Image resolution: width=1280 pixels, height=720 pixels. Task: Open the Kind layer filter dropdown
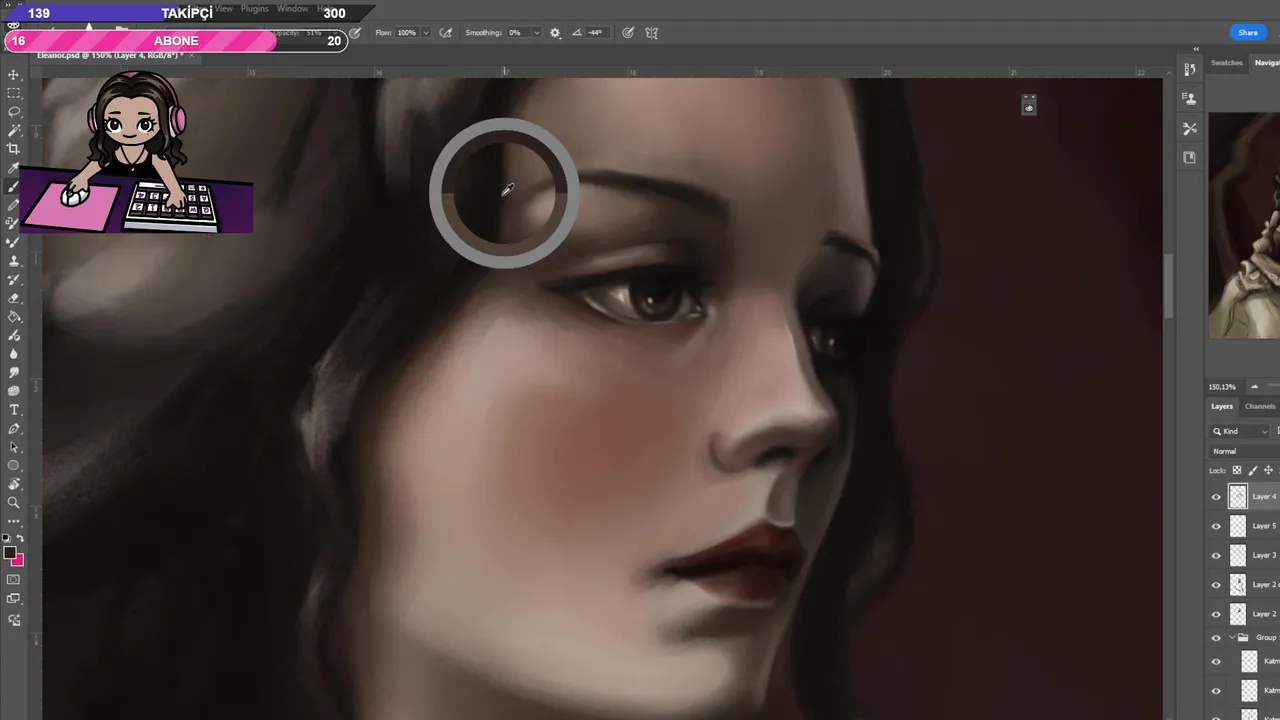pos(1240,431)
